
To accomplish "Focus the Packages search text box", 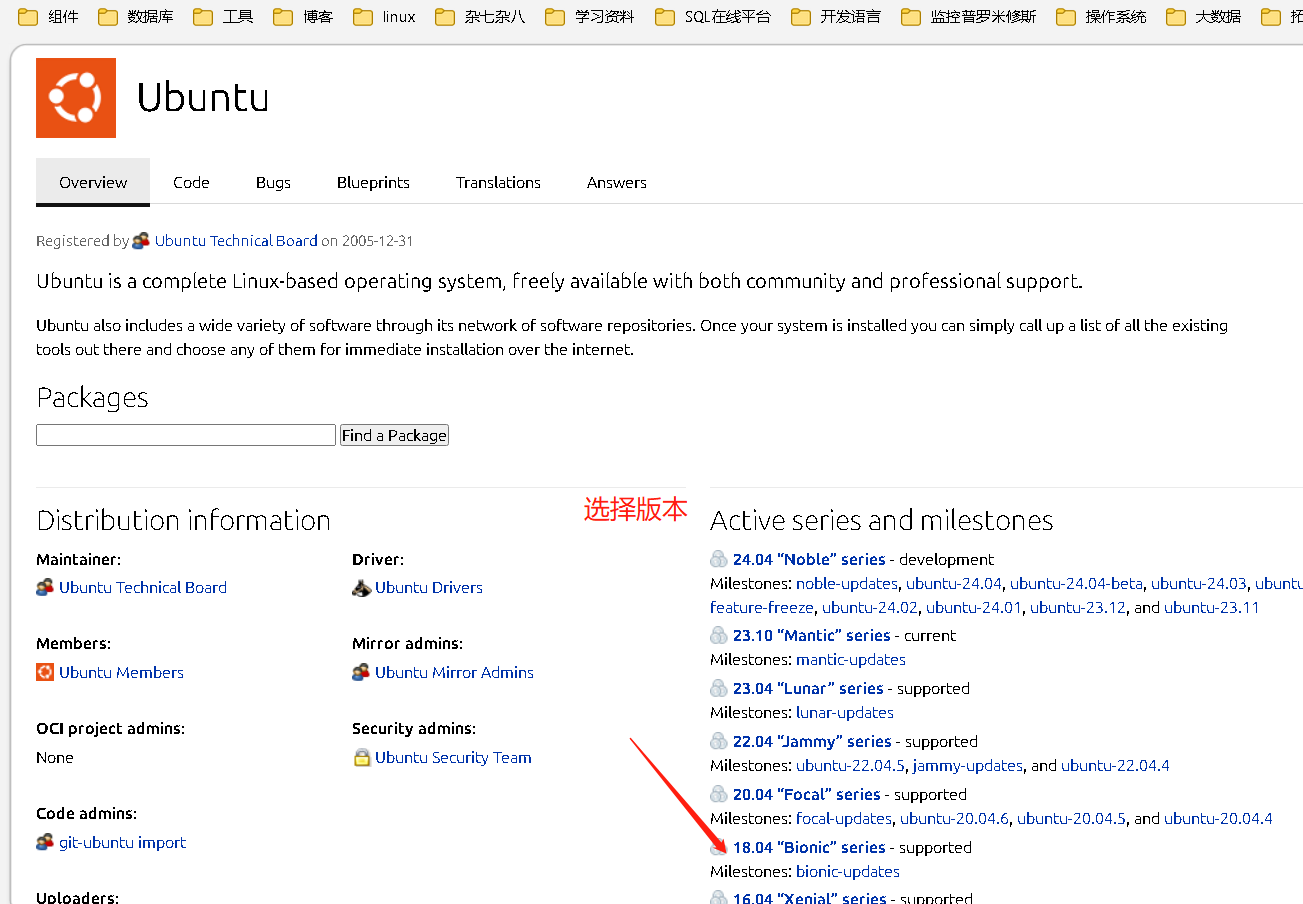I will coord(186,435).
